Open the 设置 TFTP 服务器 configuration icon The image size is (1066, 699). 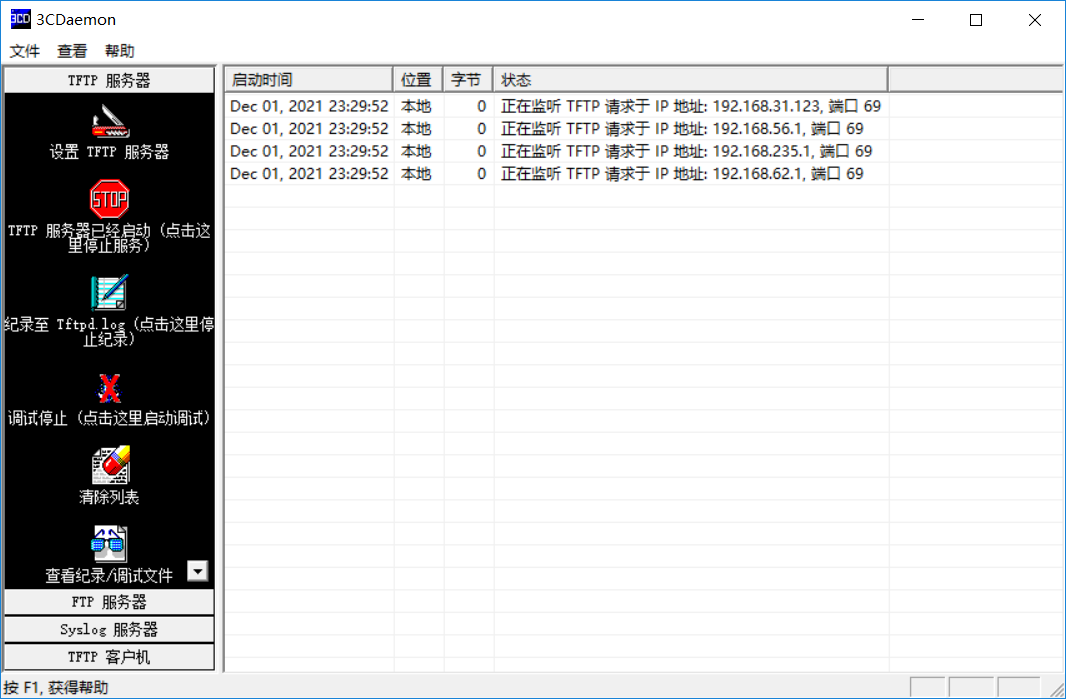tap(109, 121)
